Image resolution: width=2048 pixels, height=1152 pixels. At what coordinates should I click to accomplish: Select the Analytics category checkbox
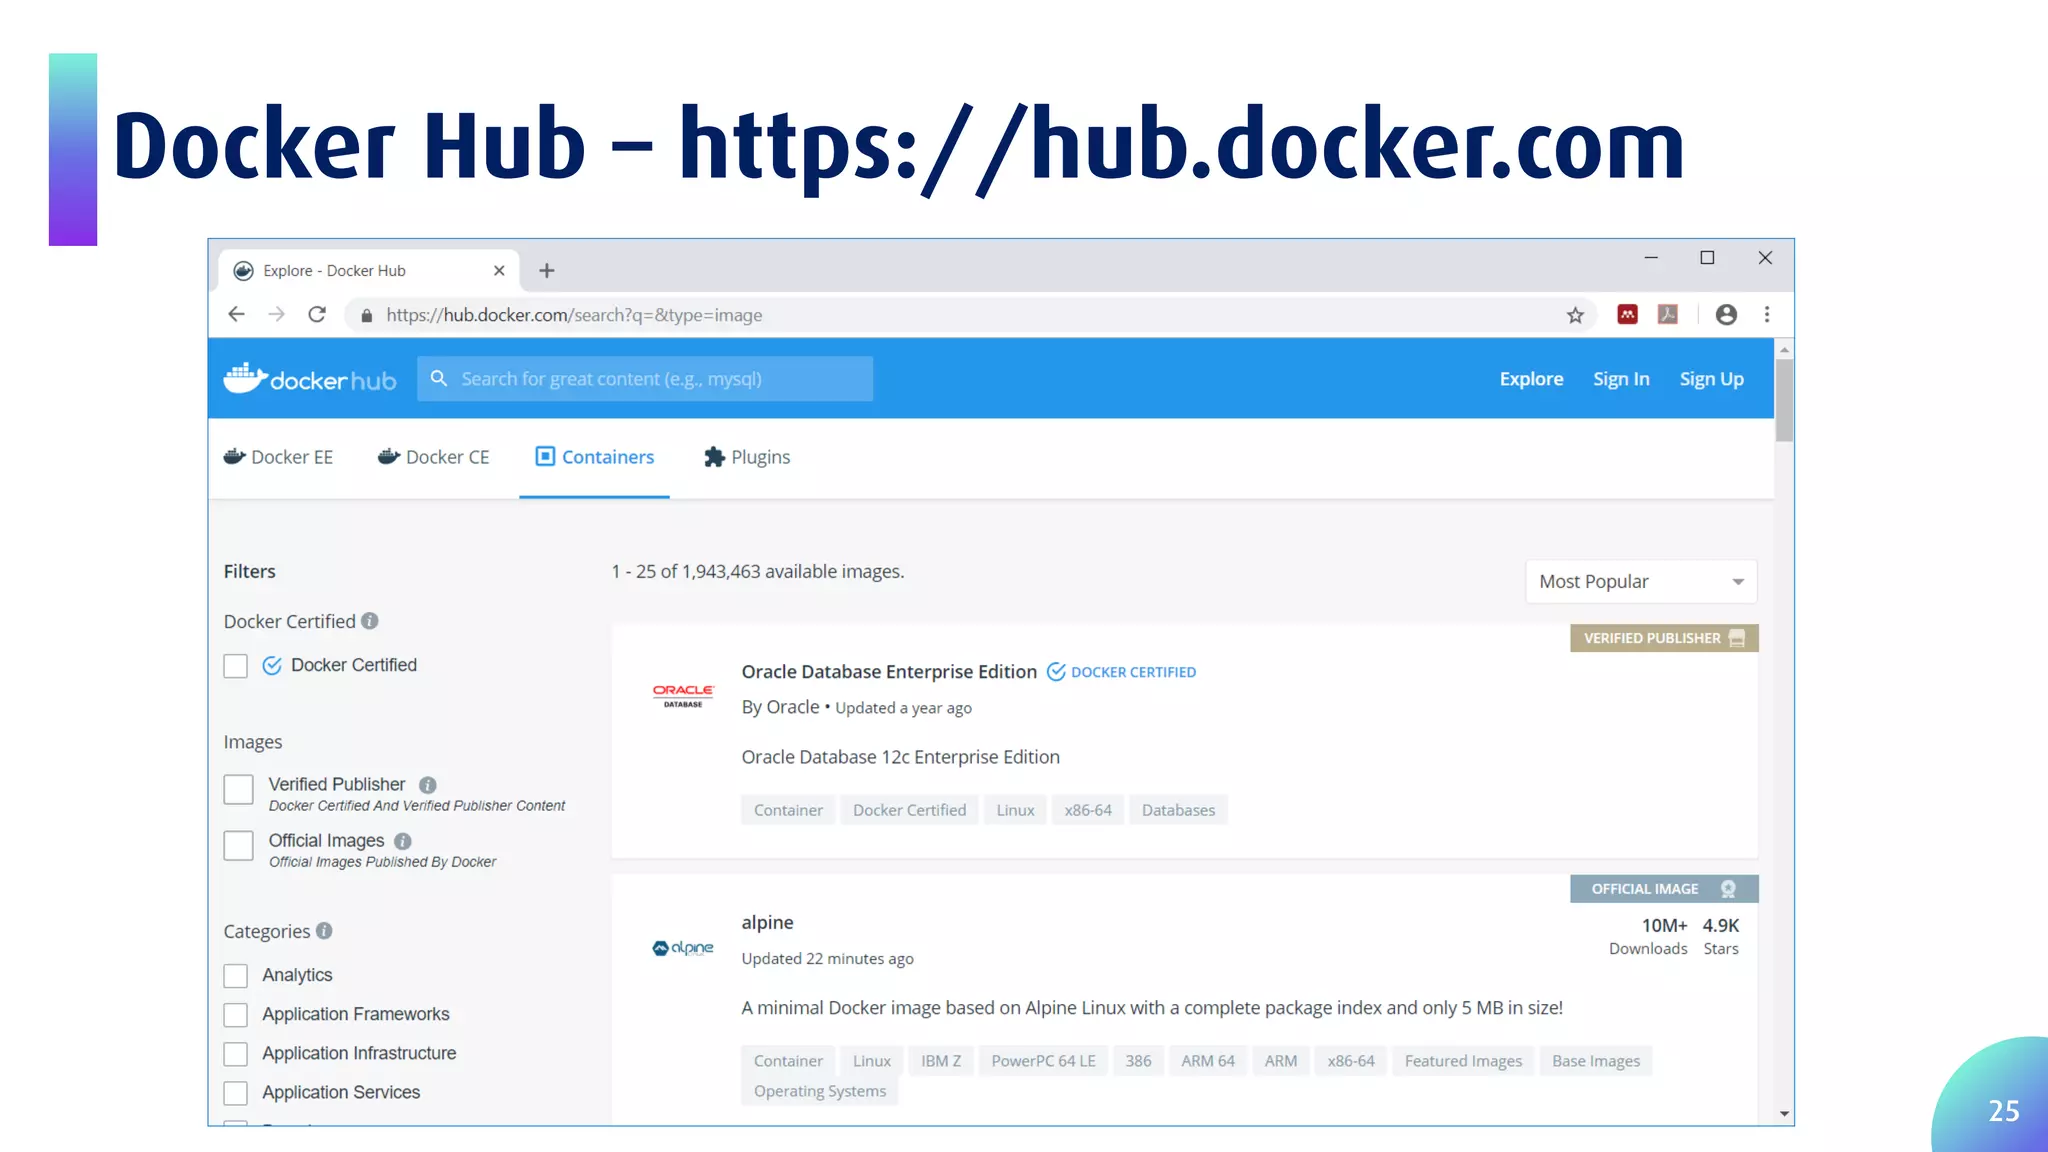[236, 976]
